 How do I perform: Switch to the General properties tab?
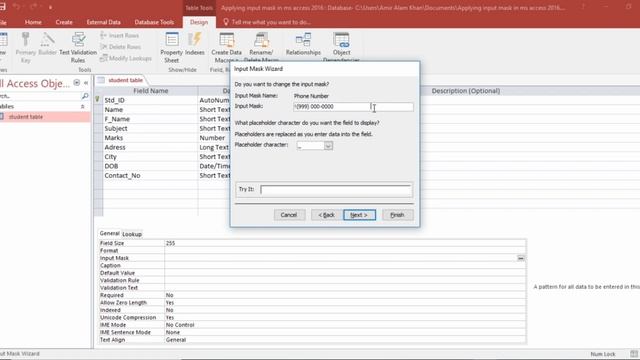[109, 233]
